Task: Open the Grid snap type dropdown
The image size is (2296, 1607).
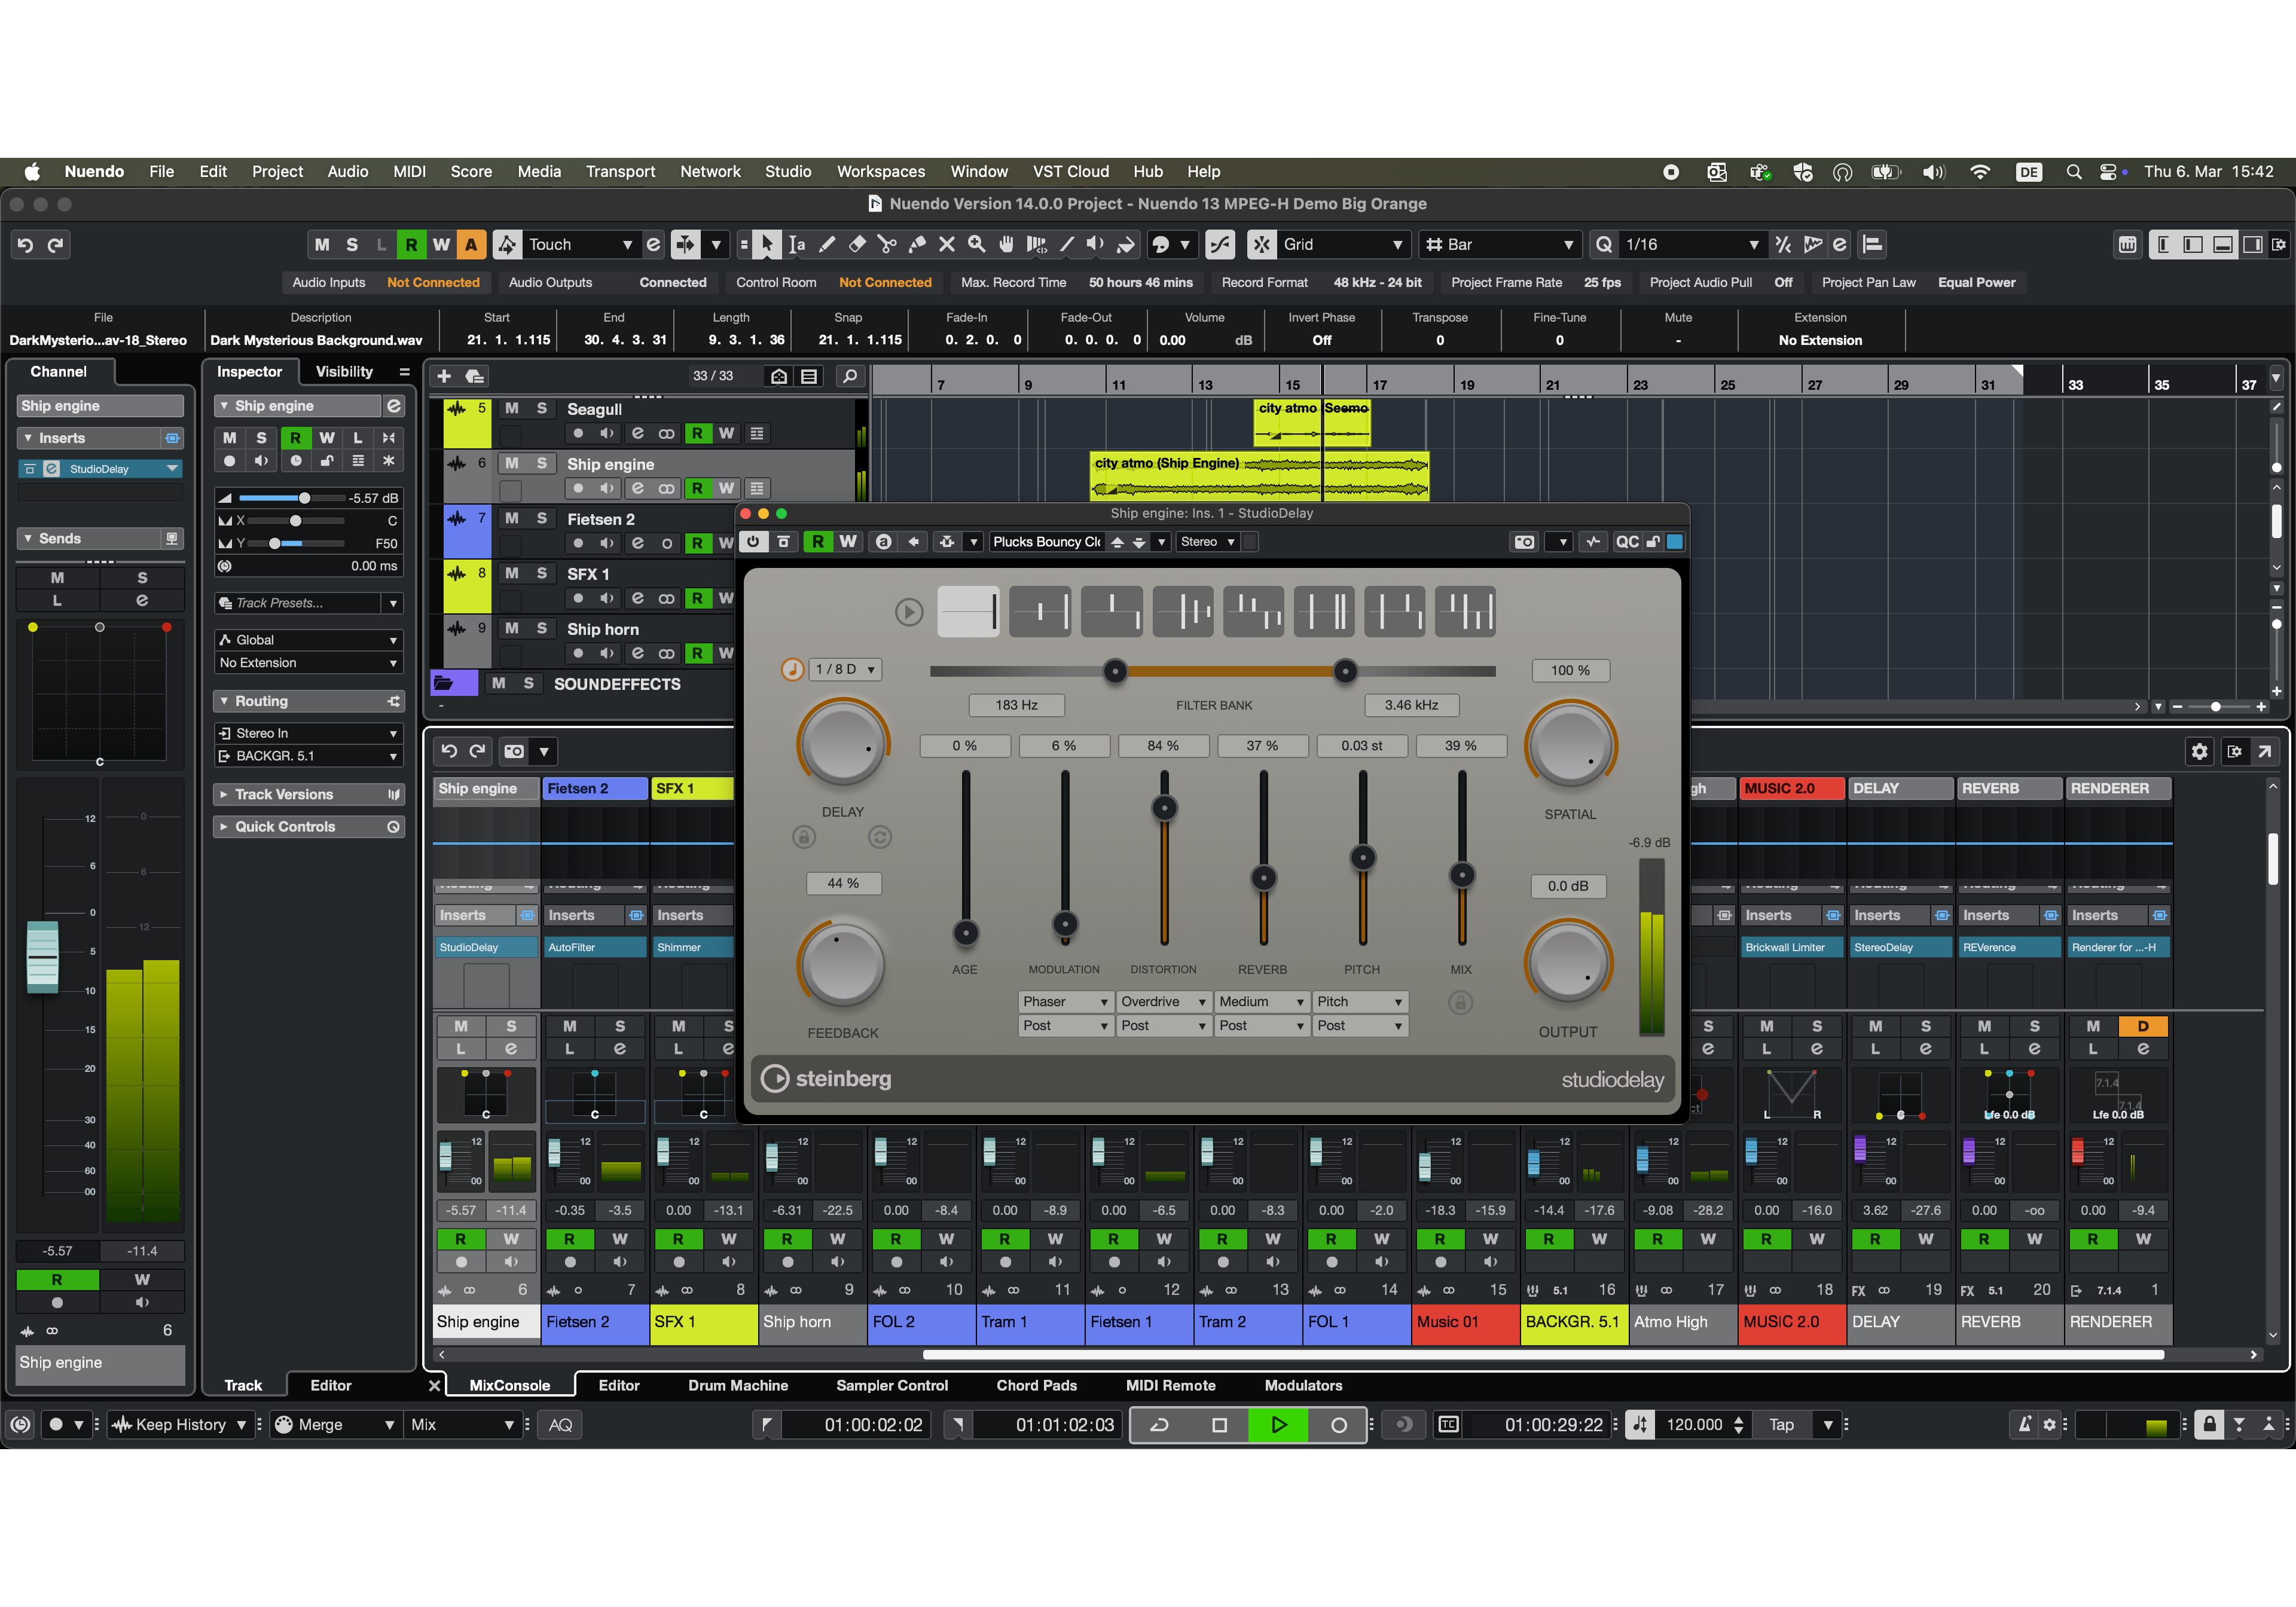Action: pos(1343,245)
